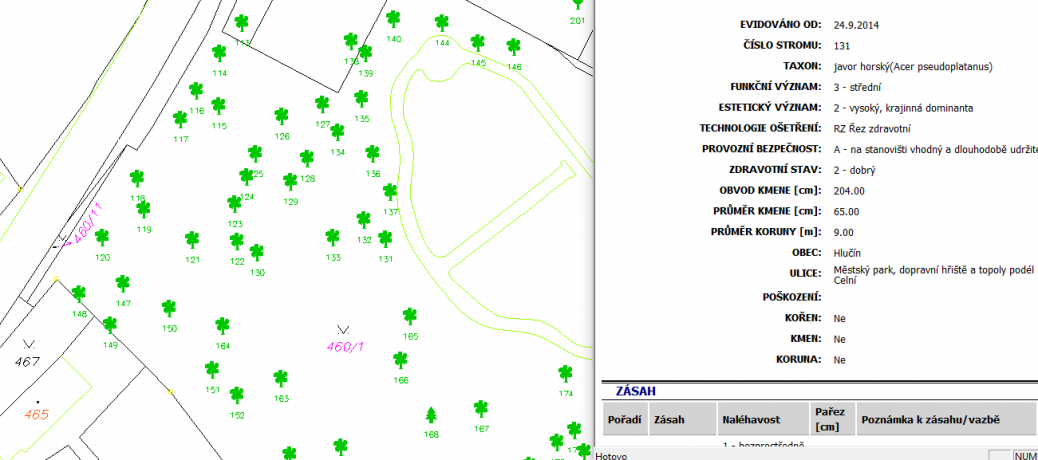1038x460 pixels.
Task: Select tree 146 marker
Action: 513,46
